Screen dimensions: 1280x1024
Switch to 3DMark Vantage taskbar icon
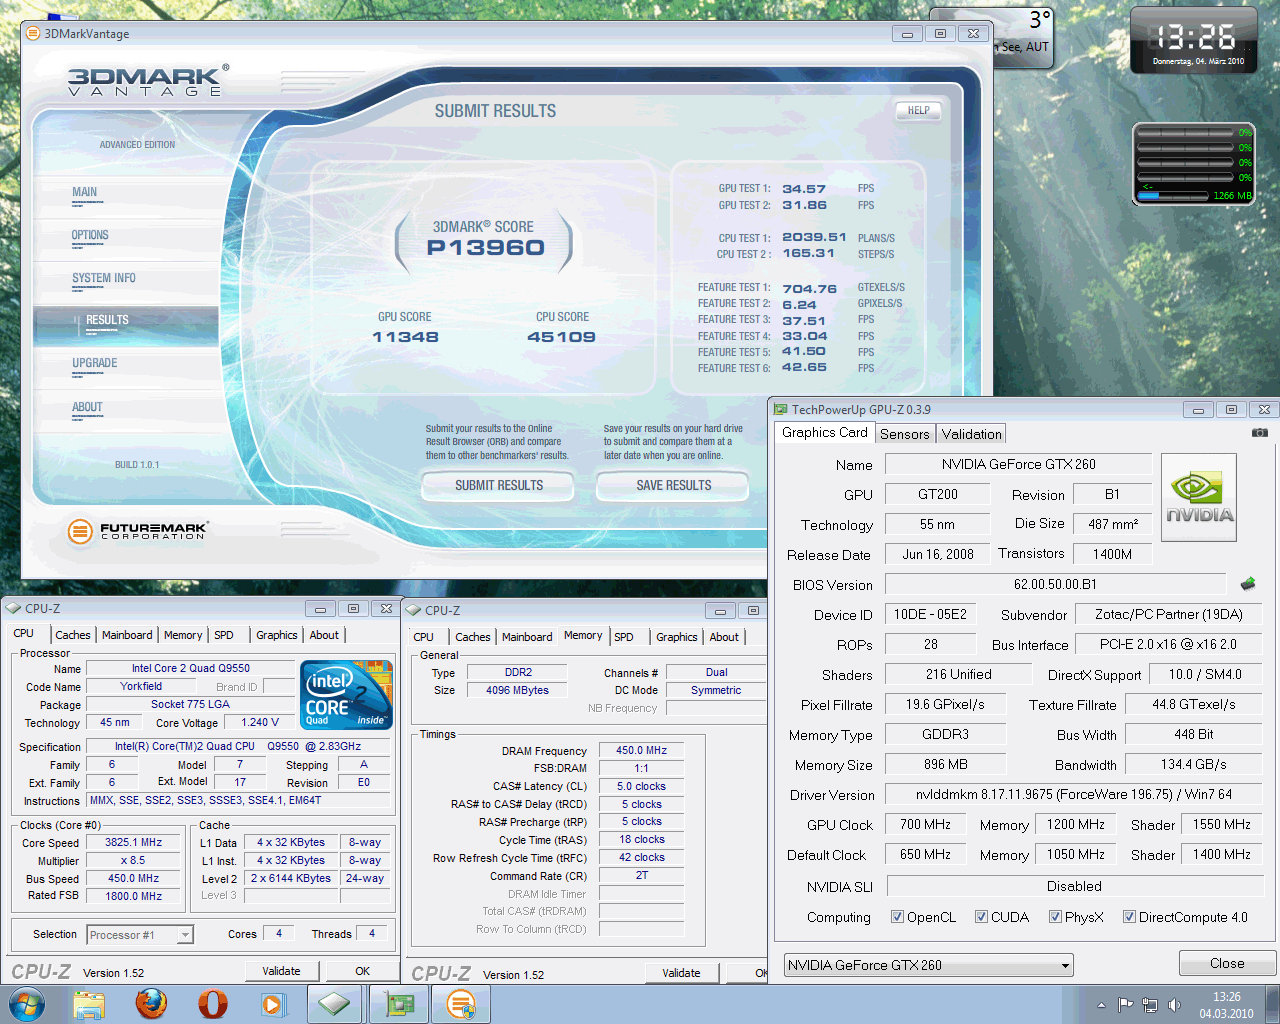460,1003
